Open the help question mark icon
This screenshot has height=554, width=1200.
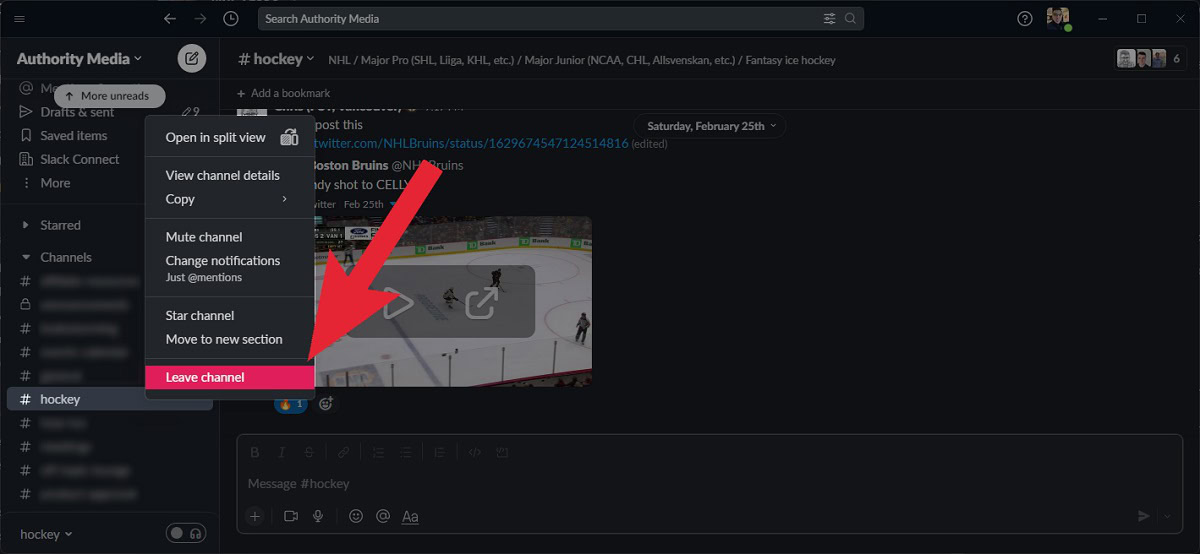coord(1024,19)
